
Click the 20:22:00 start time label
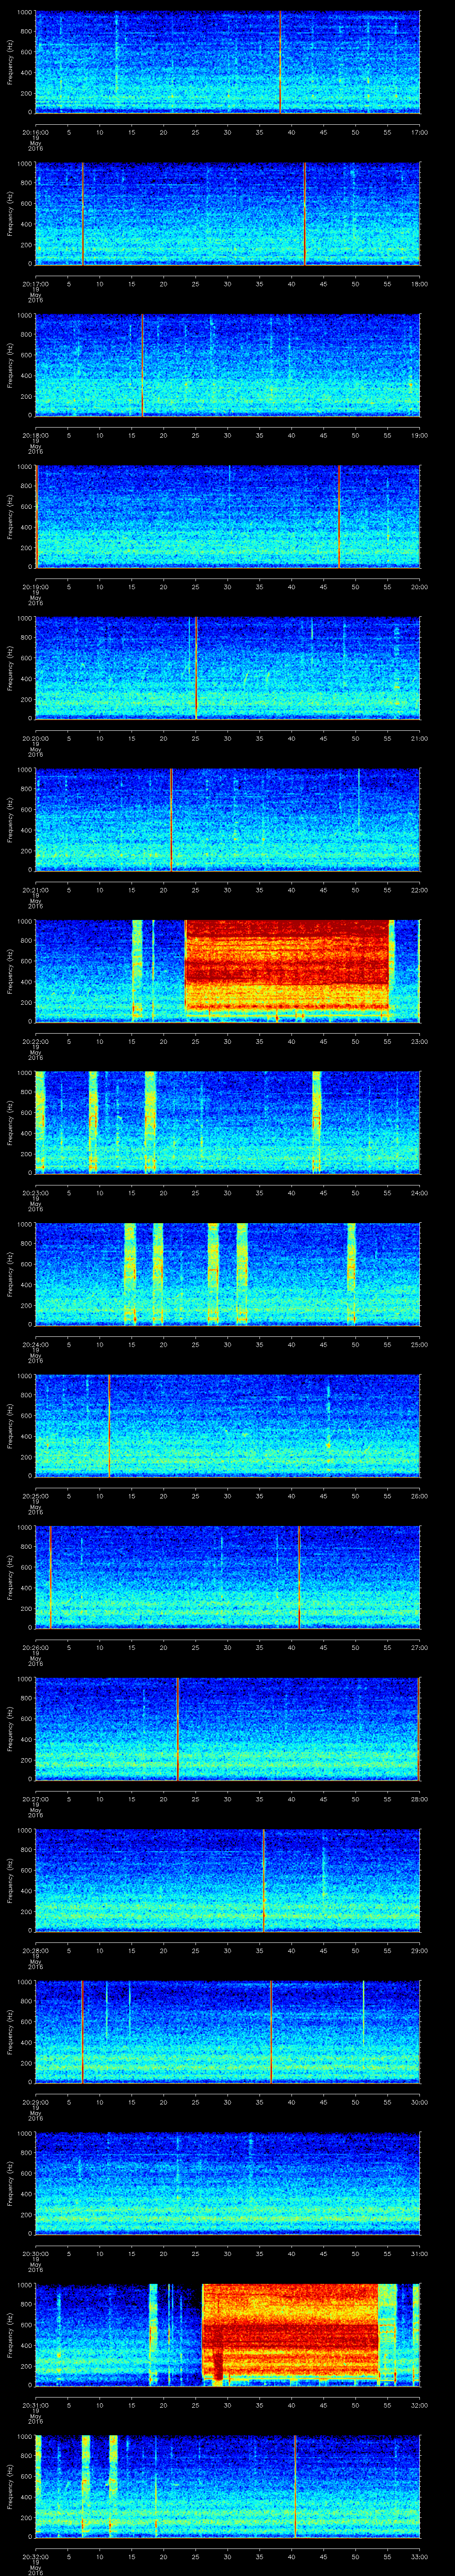35,1041
